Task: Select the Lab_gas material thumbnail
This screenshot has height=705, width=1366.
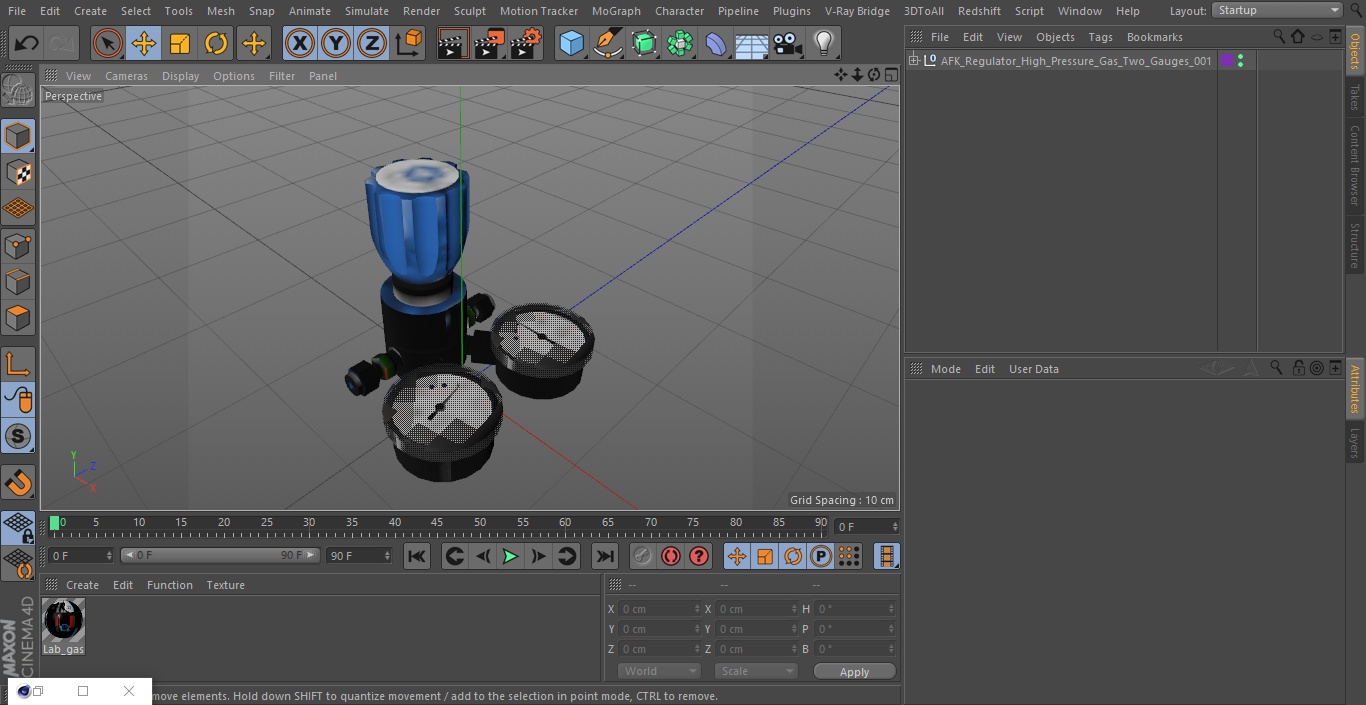Action: coord(64,620)
